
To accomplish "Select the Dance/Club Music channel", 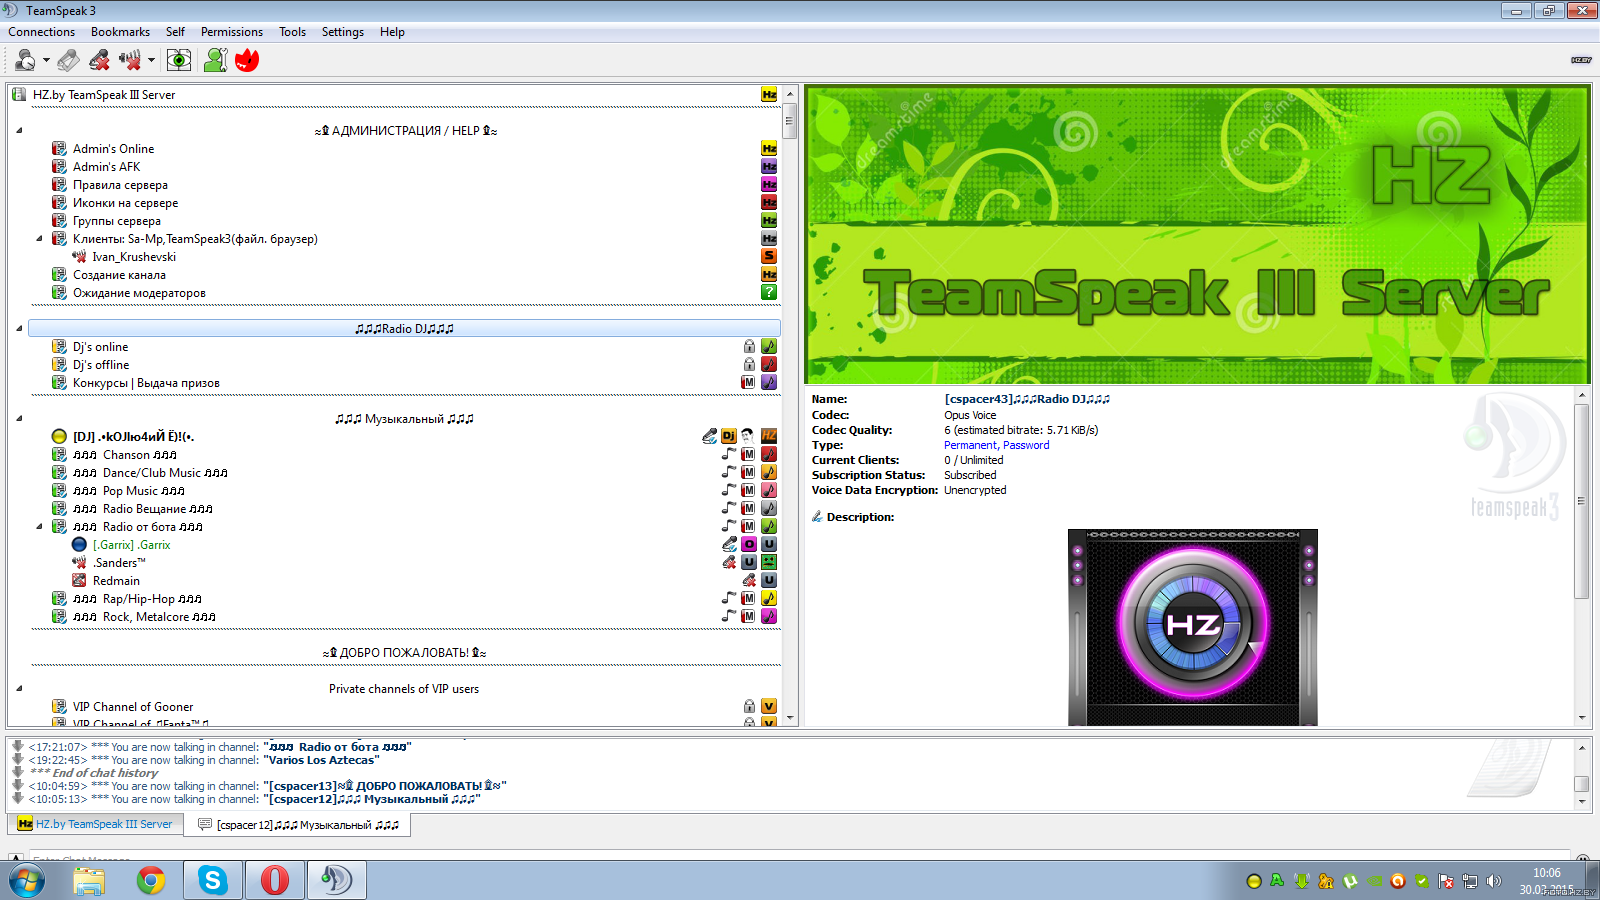I will click(150, 473).
